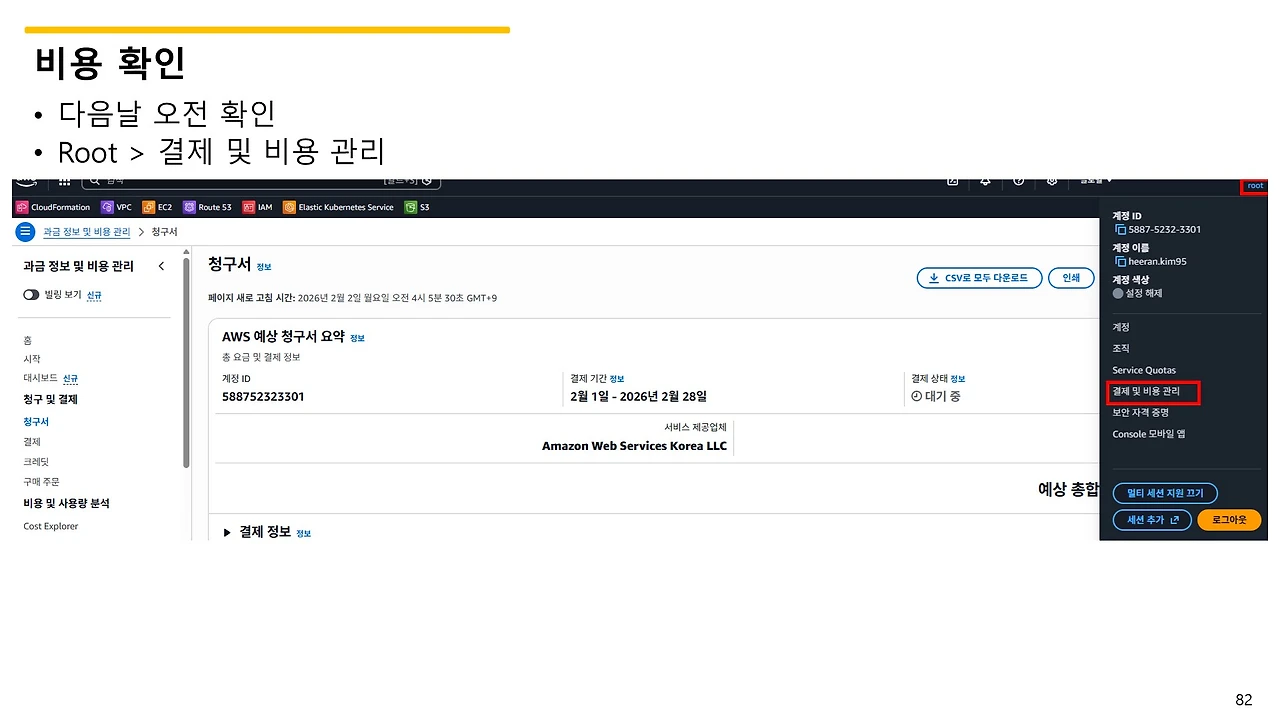The width and height of the screenshot is (1280, 720).
Task: Click the 계정 색상 gray swatch
Action: coord(1118,293)
